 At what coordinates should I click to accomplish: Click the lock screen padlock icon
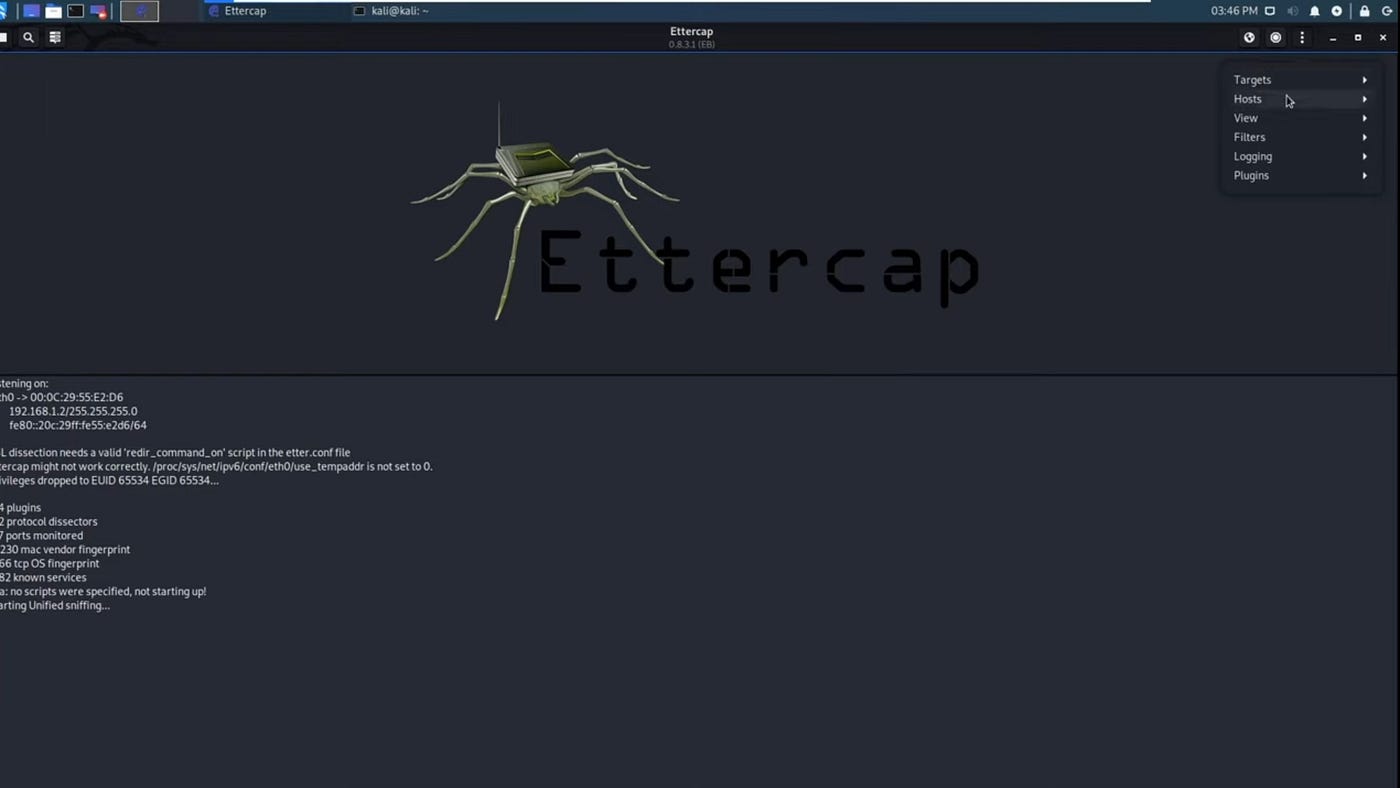point(1364,11)
